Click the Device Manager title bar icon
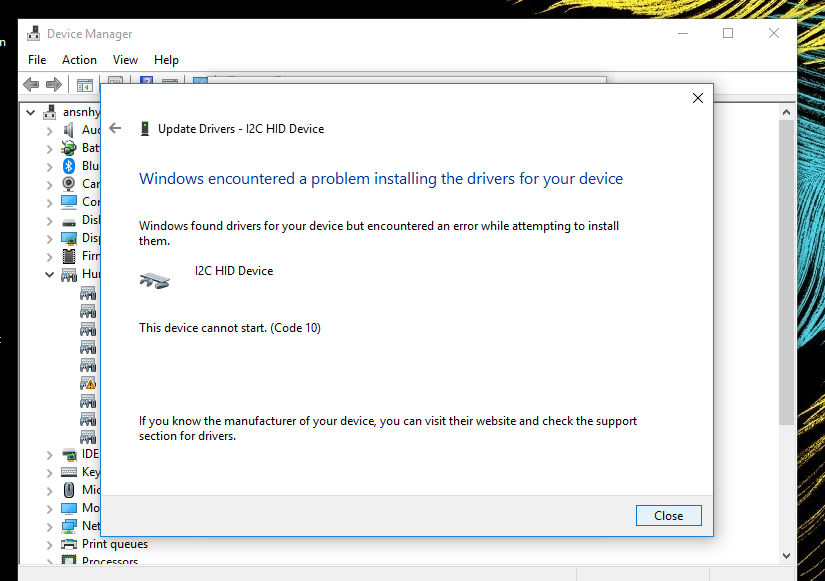This screenshot has height=581, width=825. pos(34,34)
